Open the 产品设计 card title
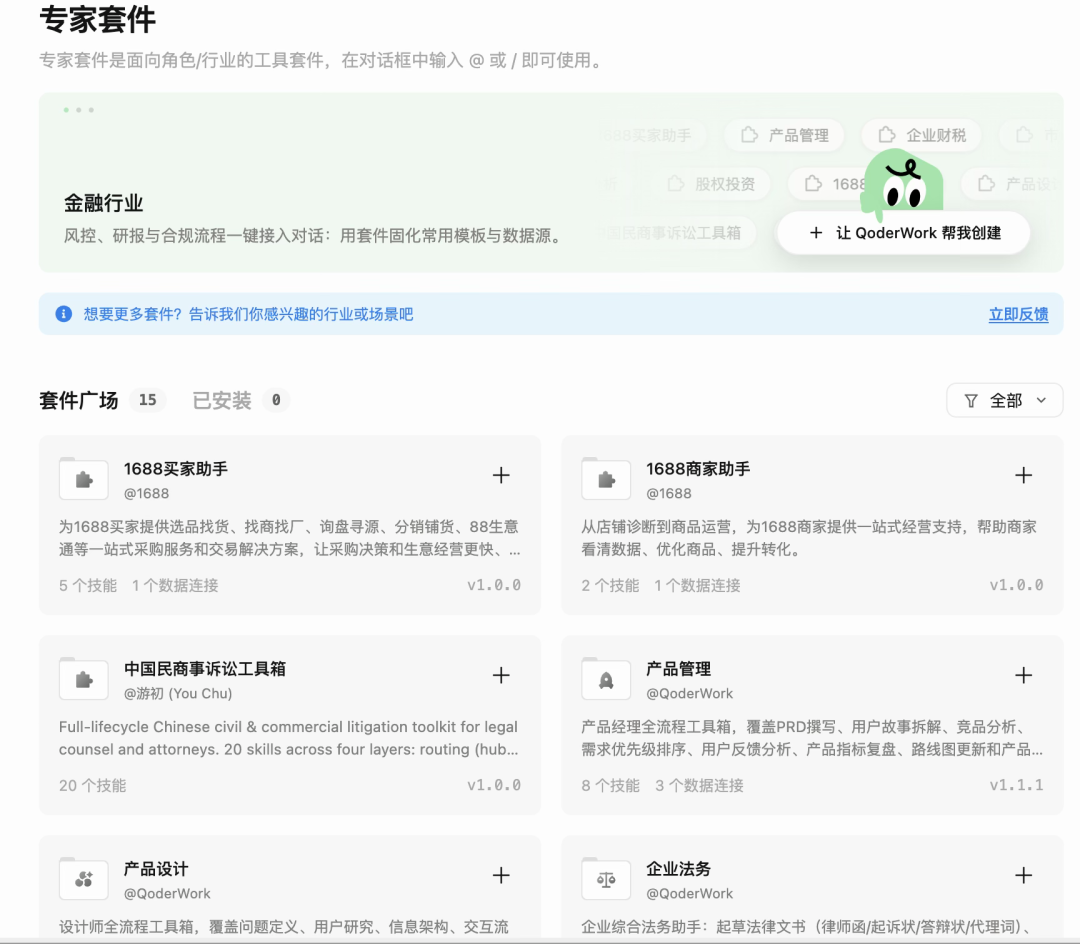Screen dimensions: 1080x944 click(156, 869)
